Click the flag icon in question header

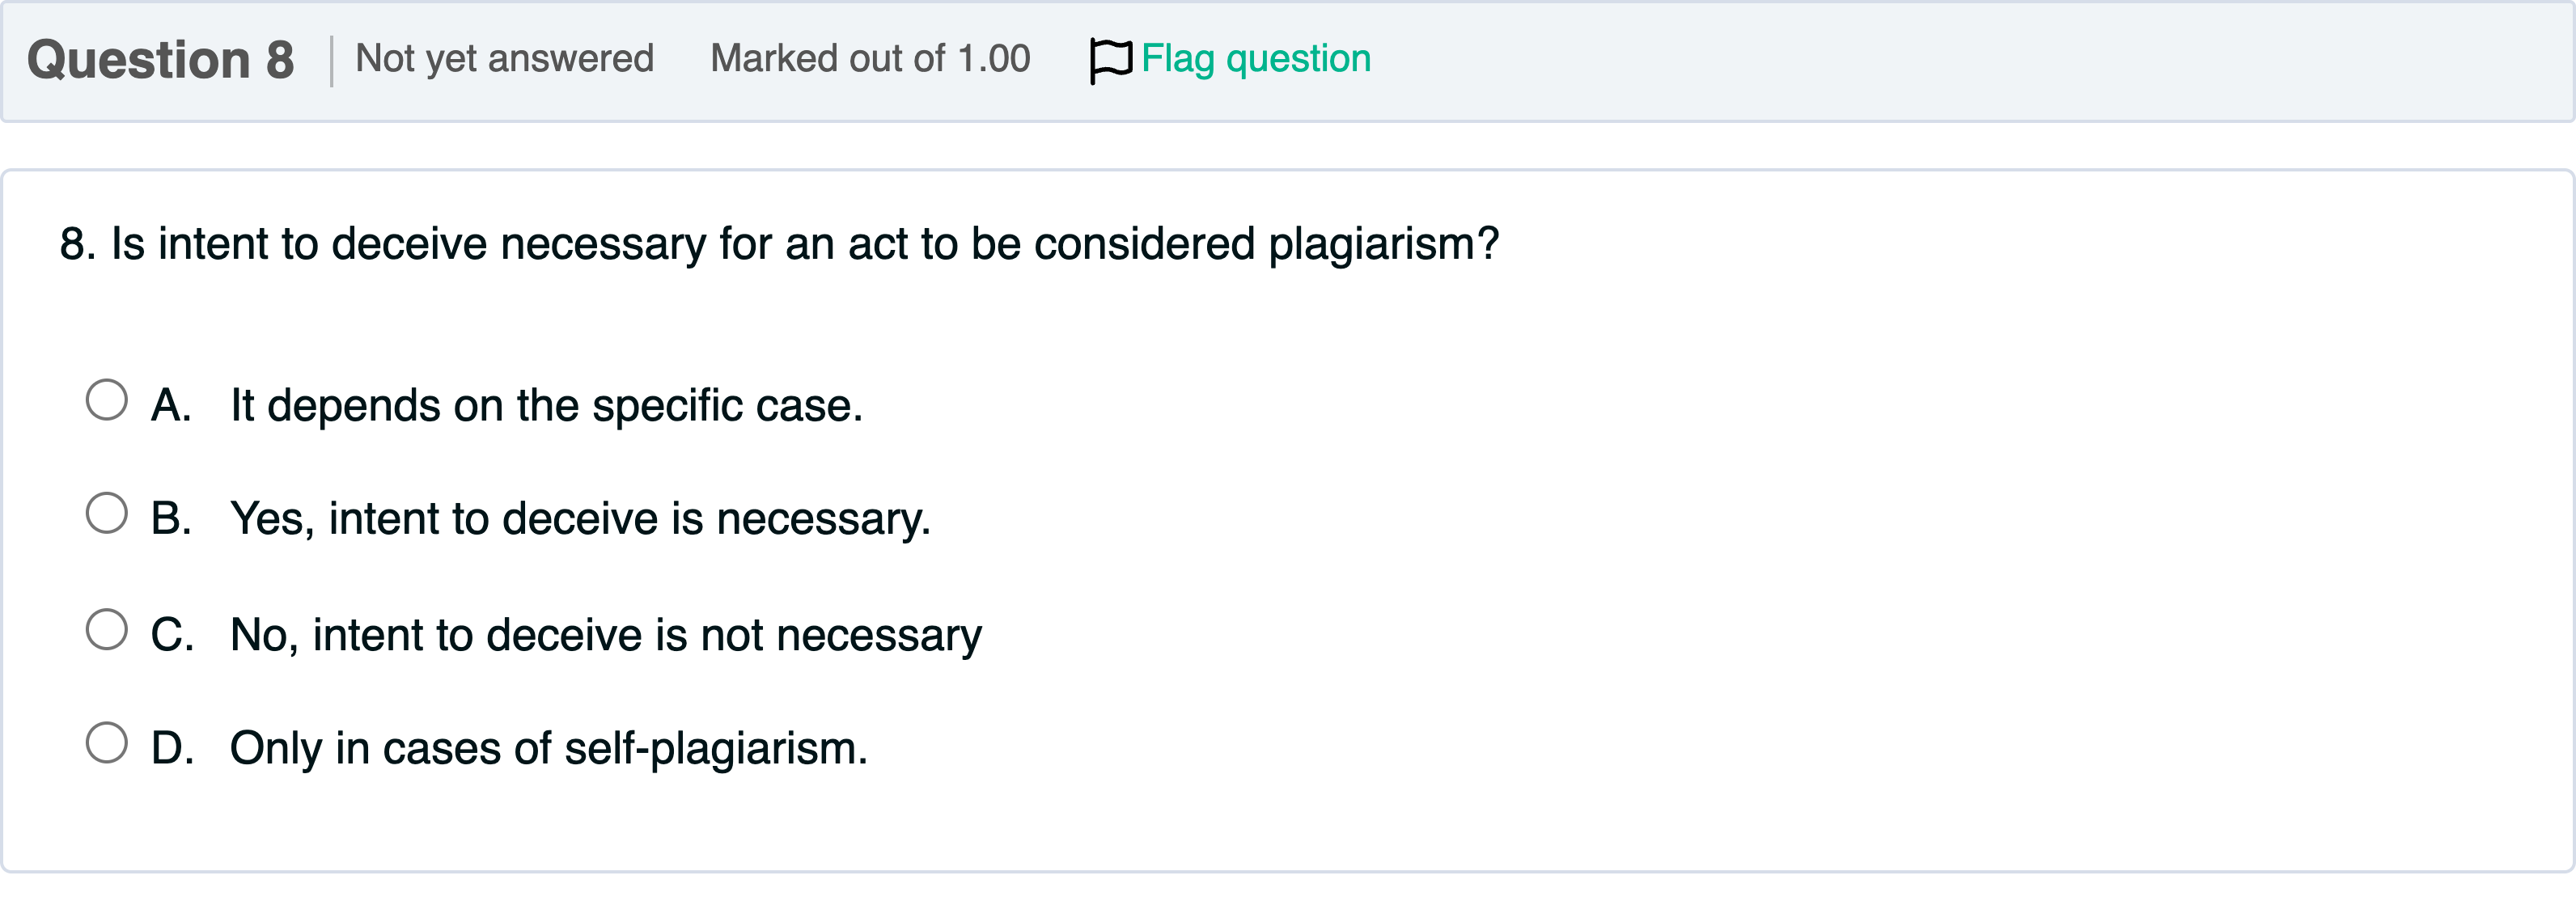[x=1110, y=60]
